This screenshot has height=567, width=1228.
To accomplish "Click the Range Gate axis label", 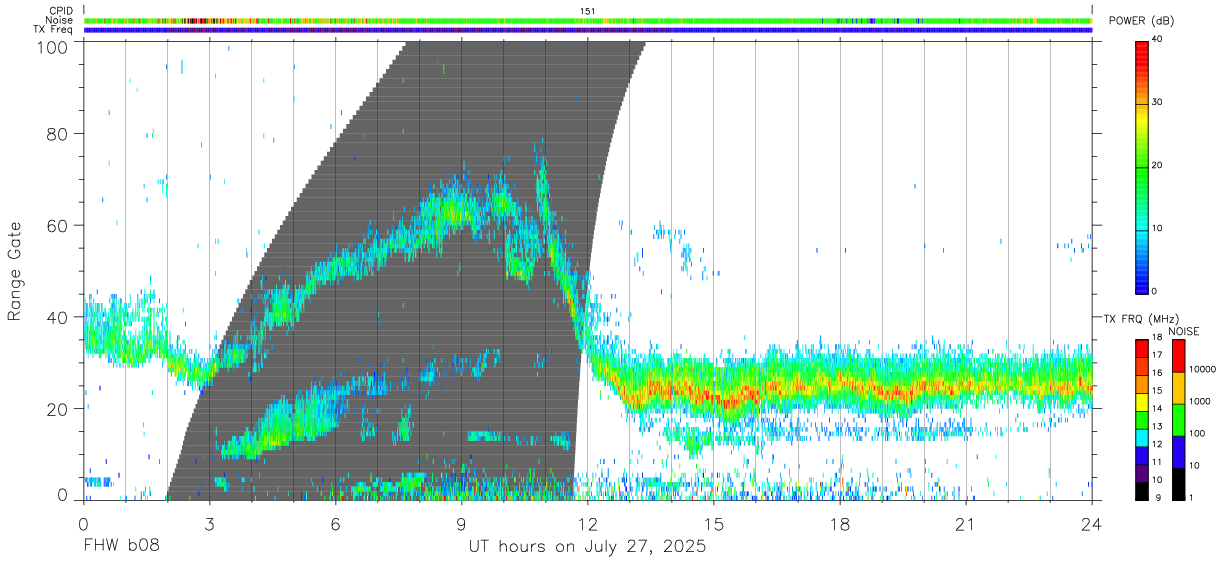I will [16, 270].
